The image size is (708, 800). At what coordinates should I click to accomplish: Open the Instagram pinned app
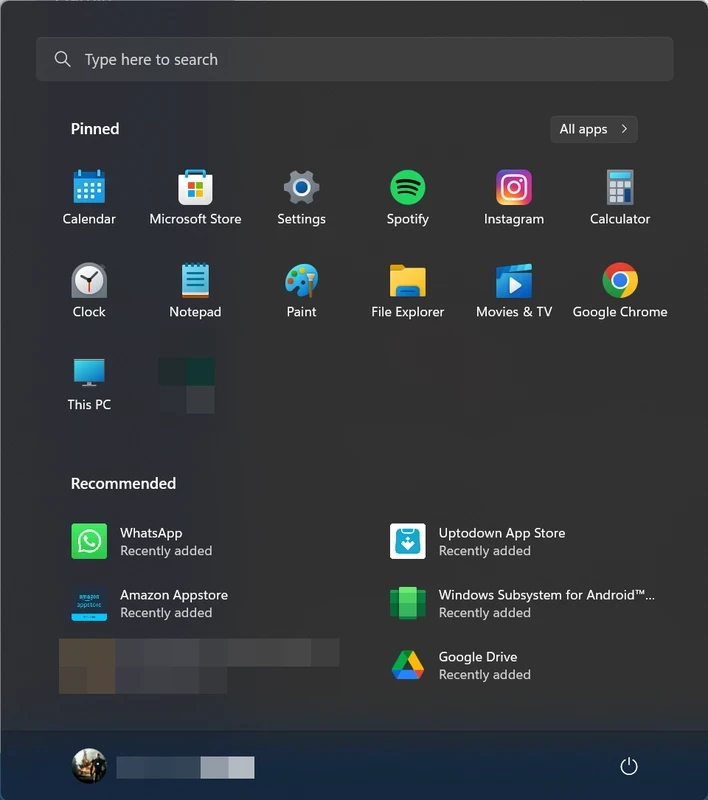[x=514, y=188]
